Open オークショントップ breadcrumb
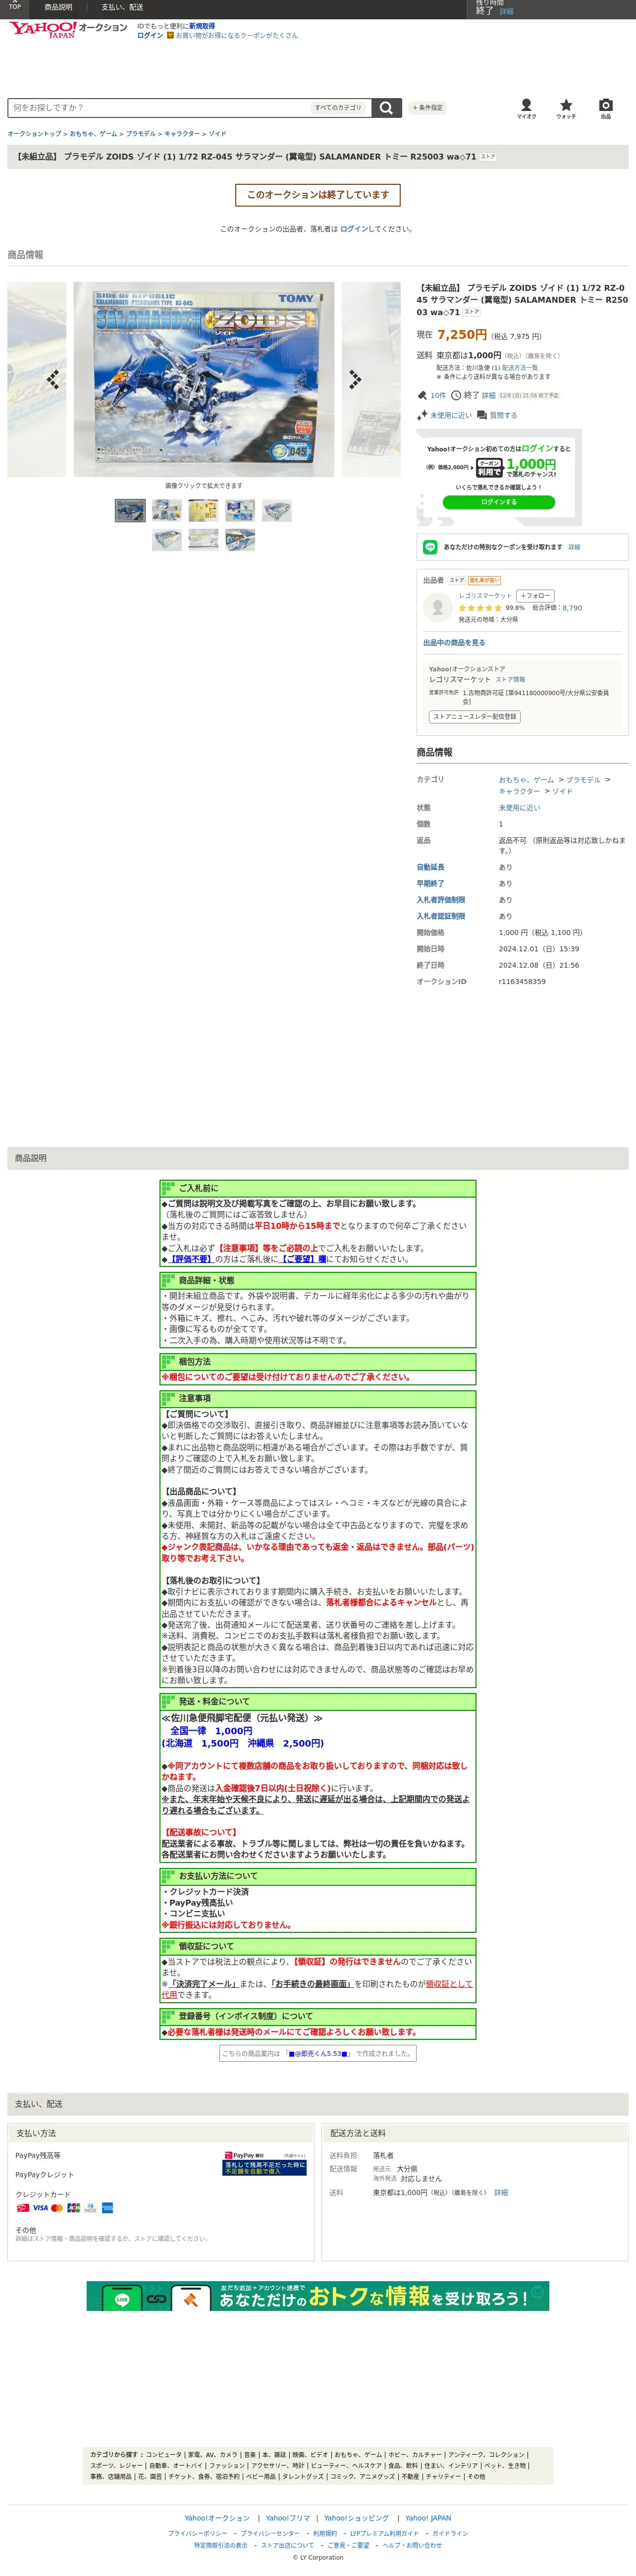The height and width of the screenshot is (2576, 636). [x=34, y=134]
